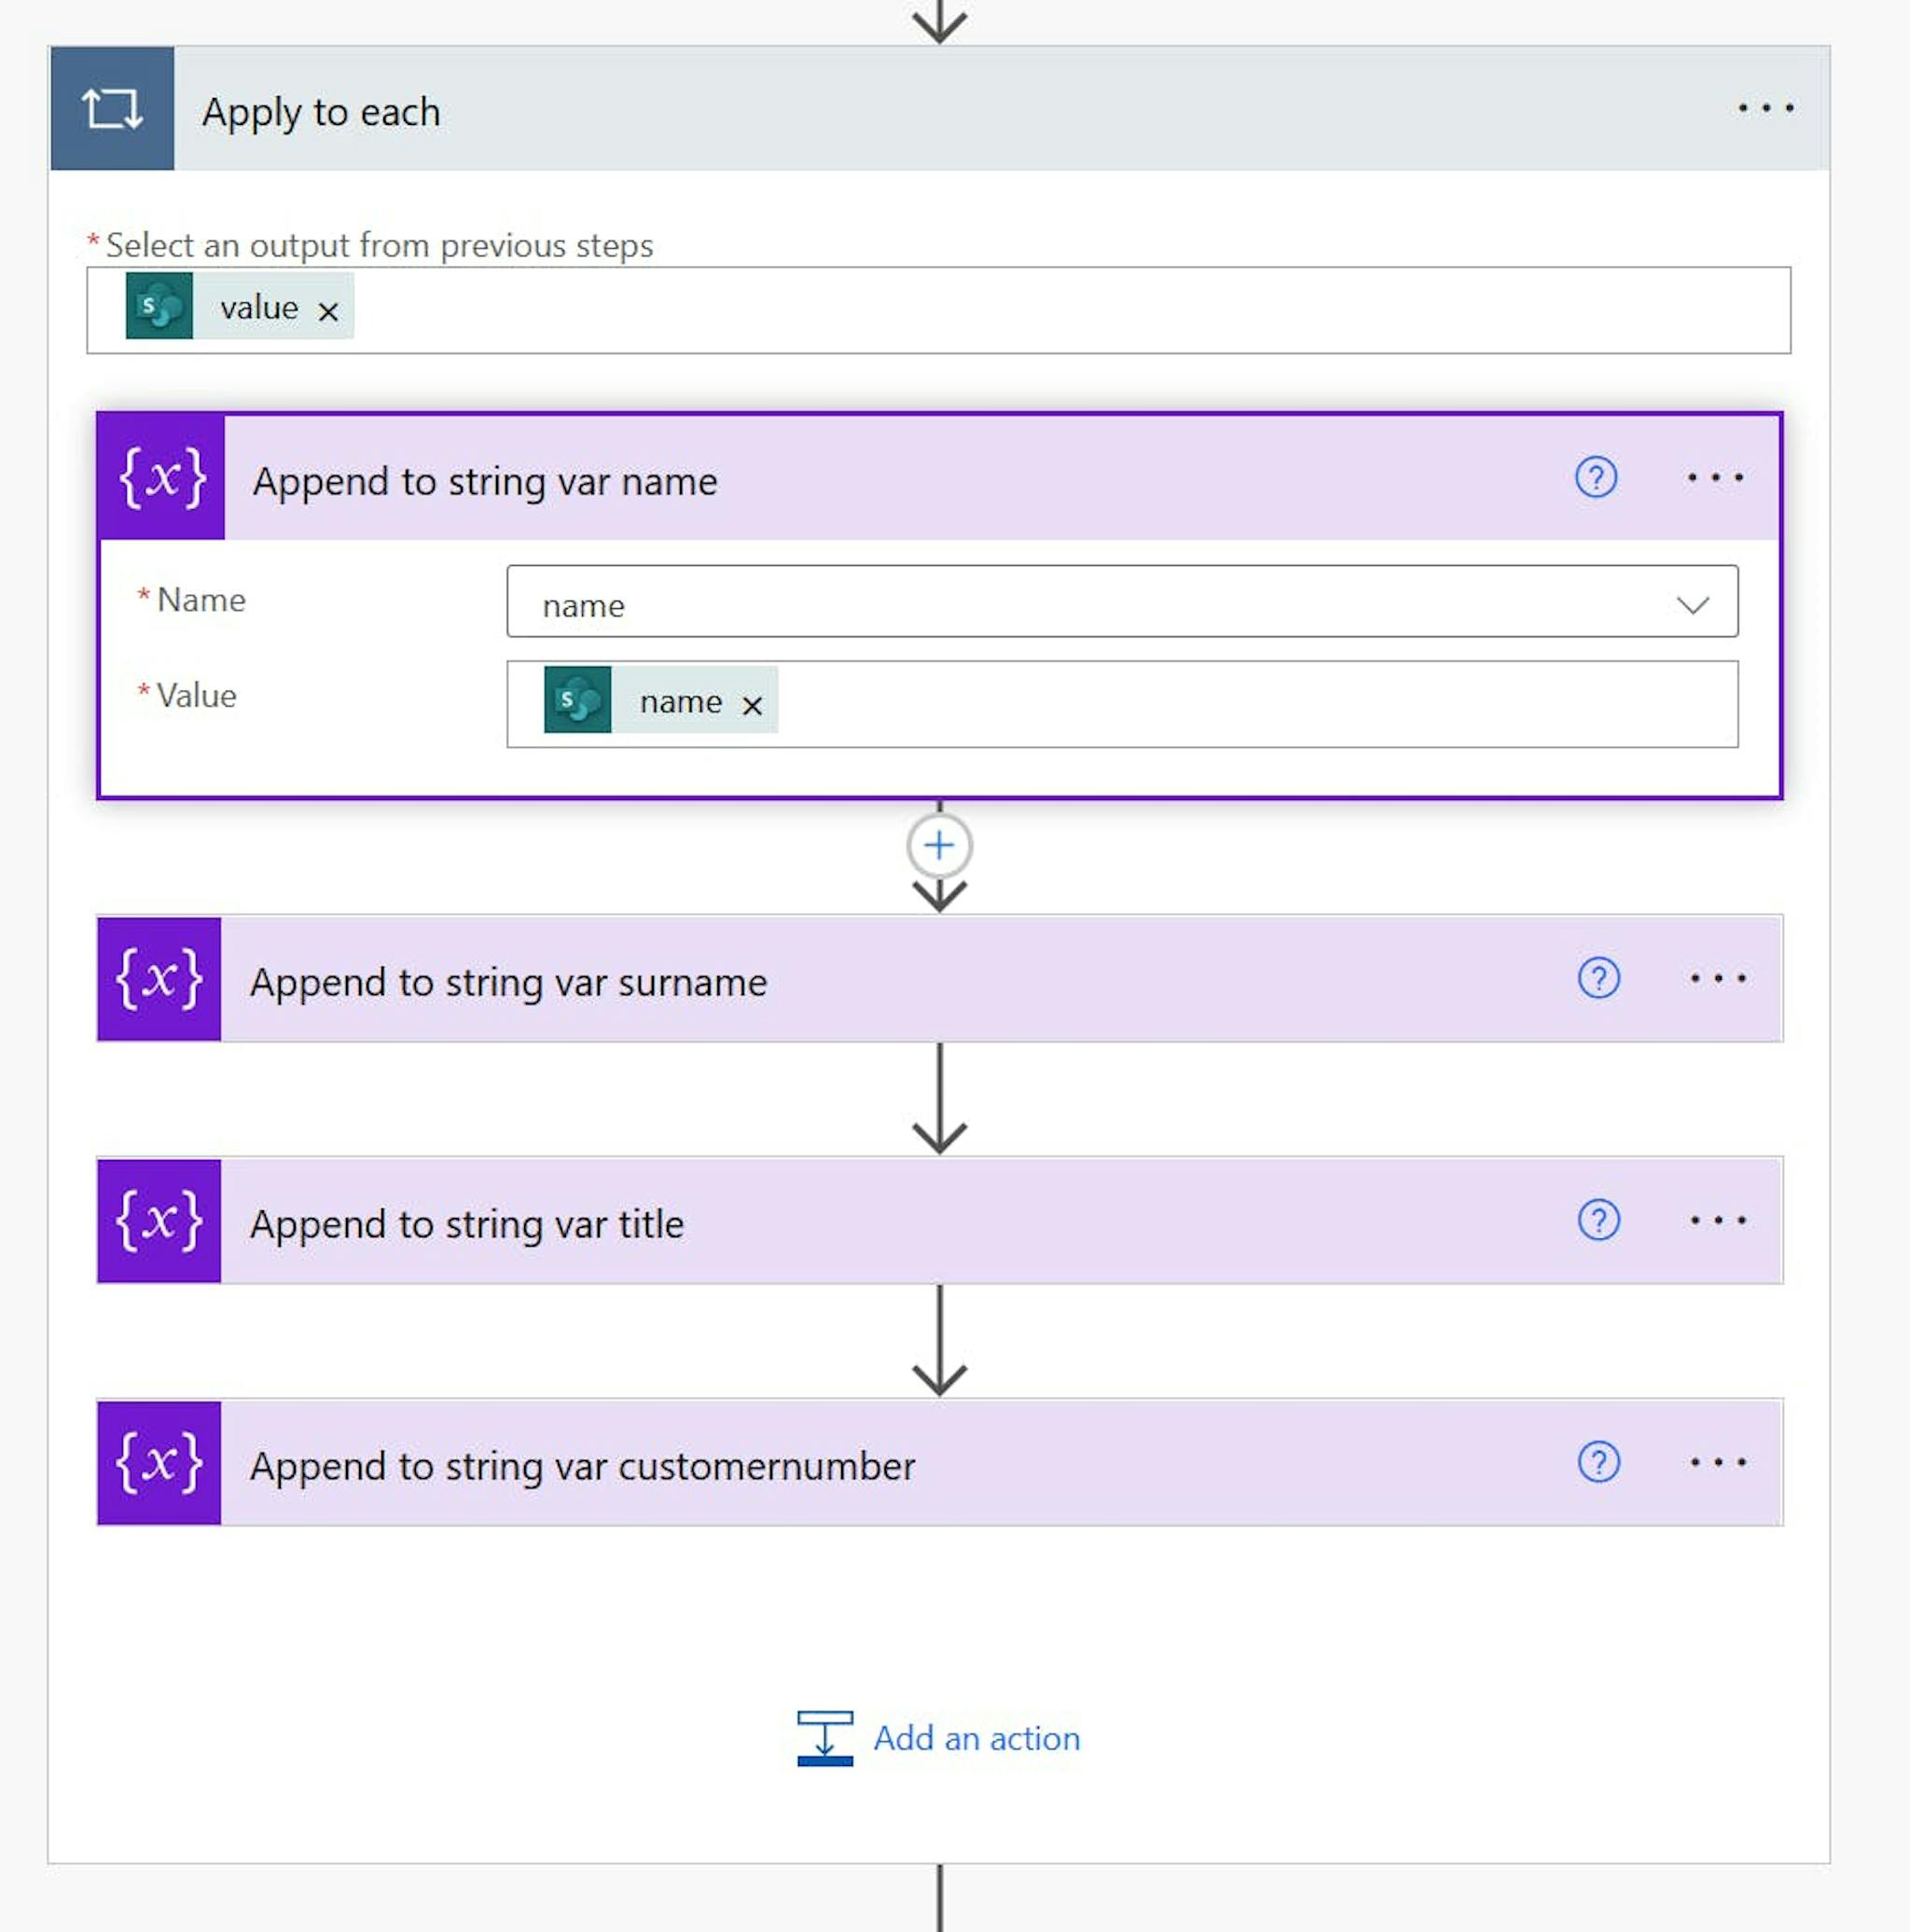Remove the value token from output field

click(x=328, y=312)
